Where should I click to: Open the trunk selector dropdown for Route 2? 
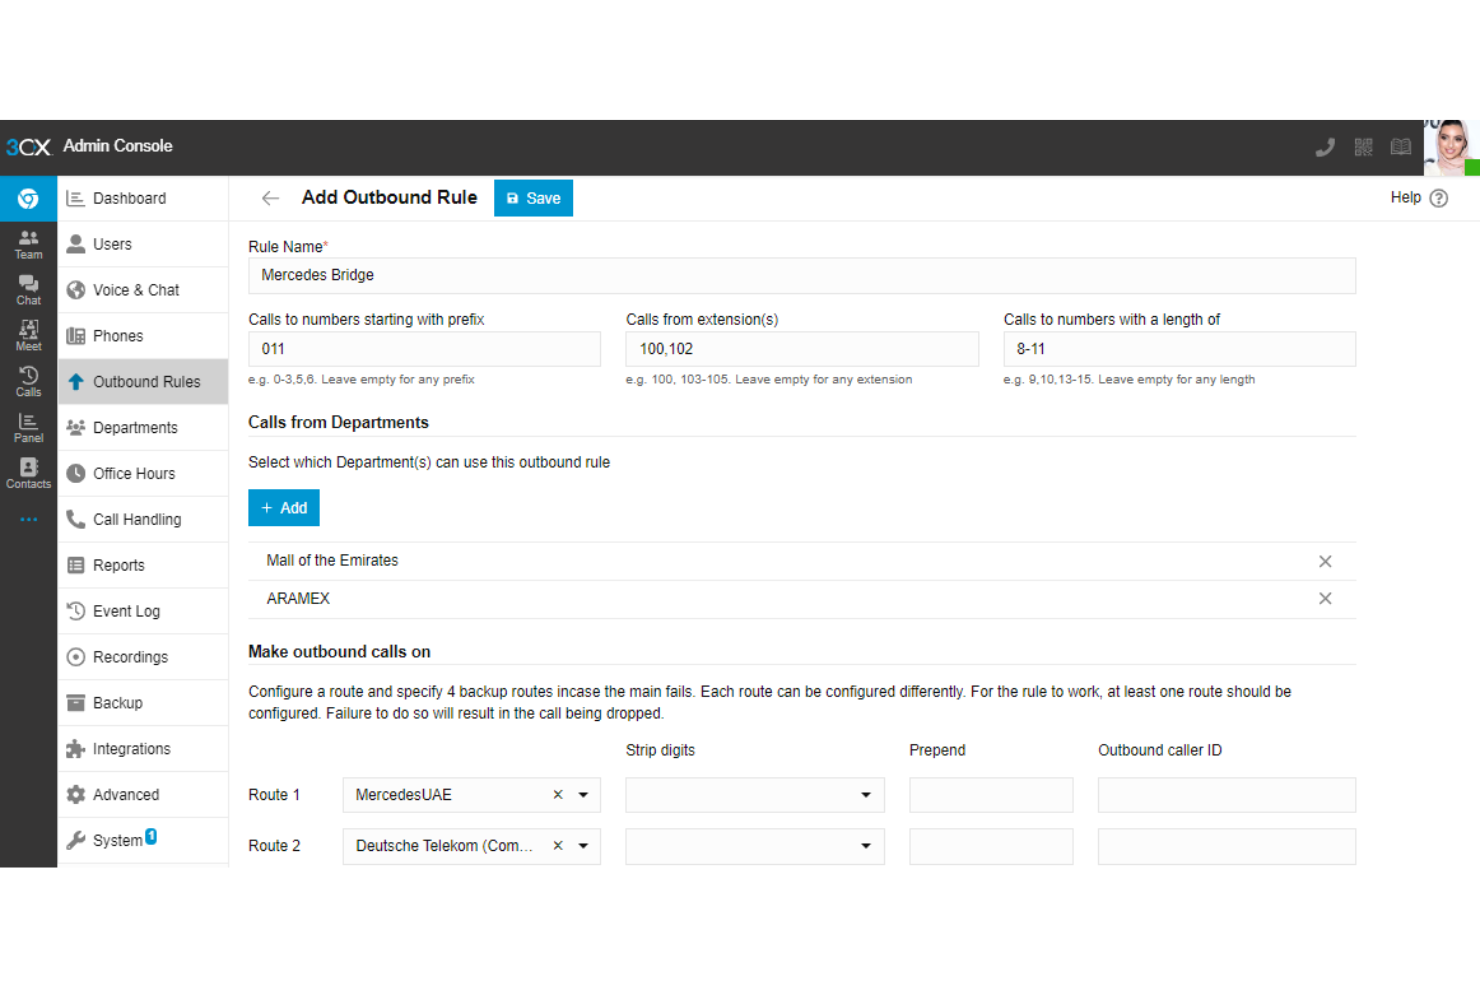tap(583, 846)
